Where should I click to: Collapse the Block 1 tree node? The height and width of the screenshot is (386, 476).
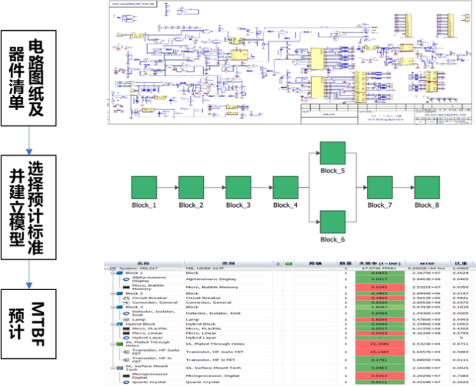click(x=113, y=273)
